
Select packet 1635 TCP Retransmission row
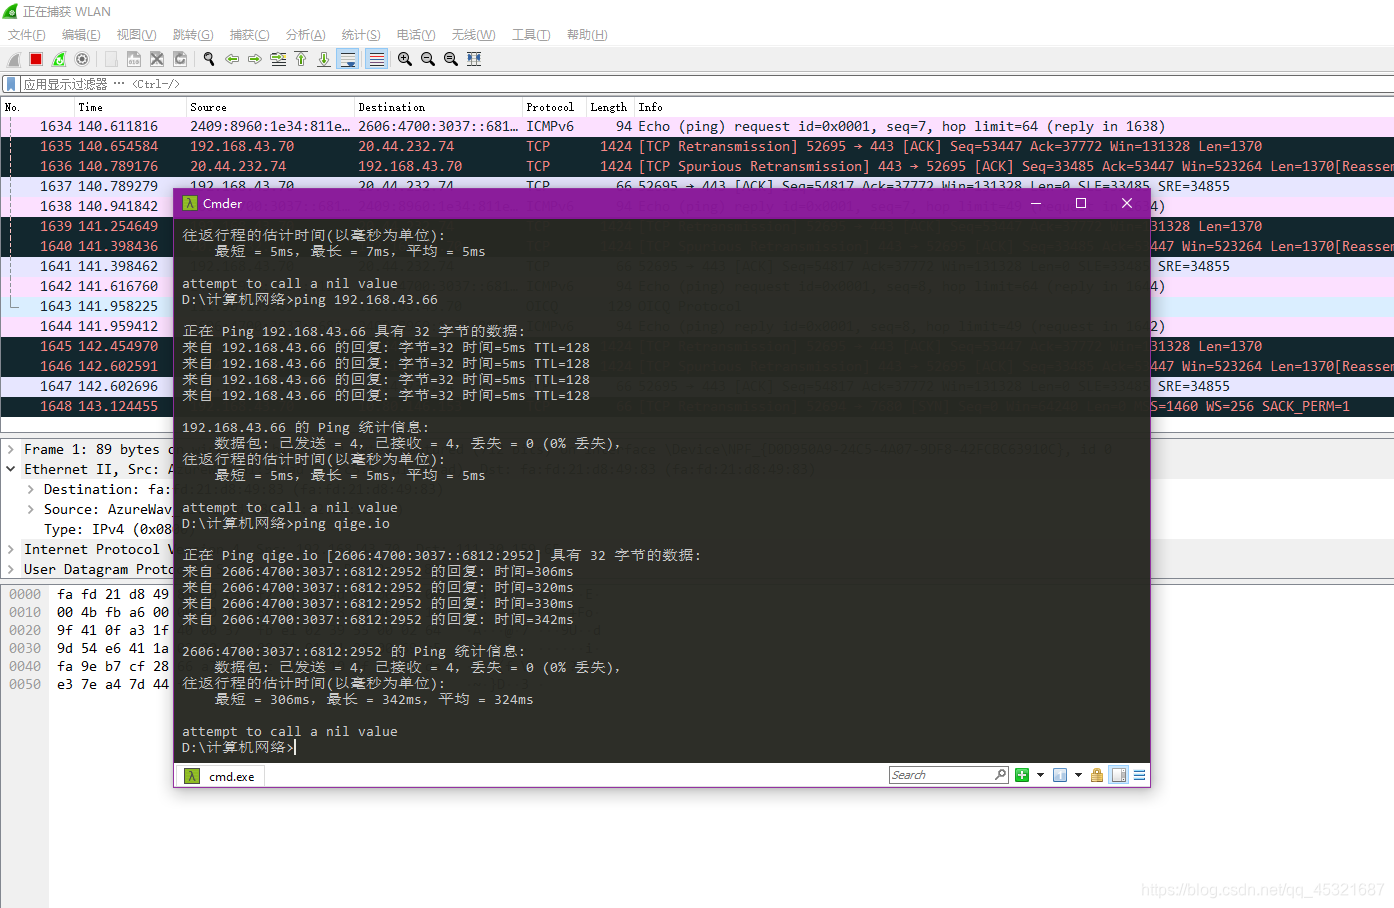697,146
